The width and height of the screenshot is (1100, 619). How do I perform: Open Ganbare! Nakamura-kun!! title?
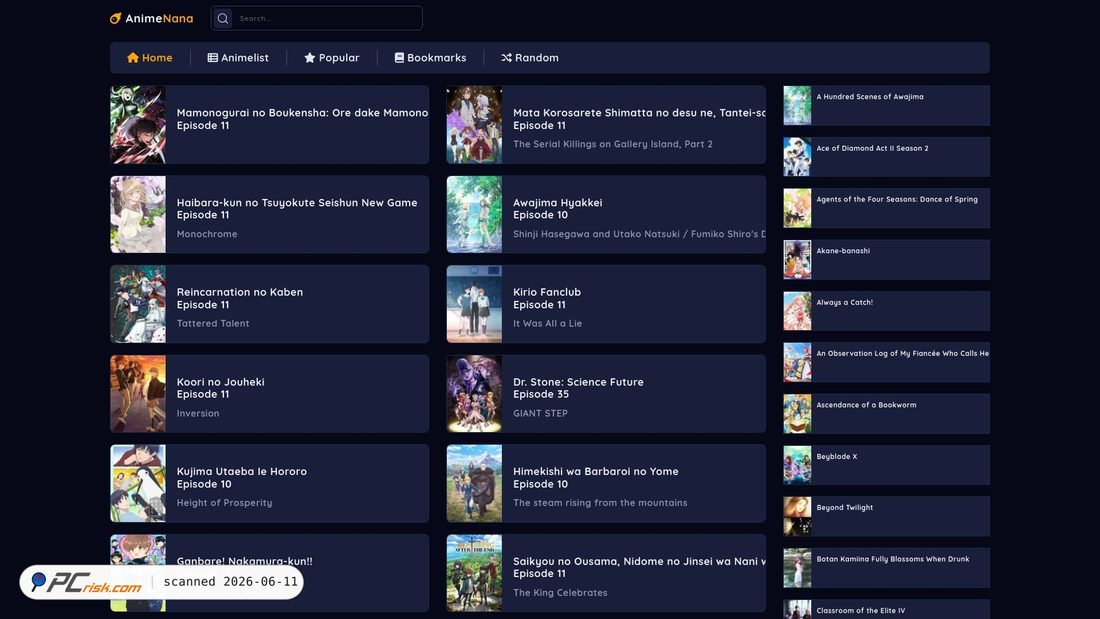coord(245,561)
